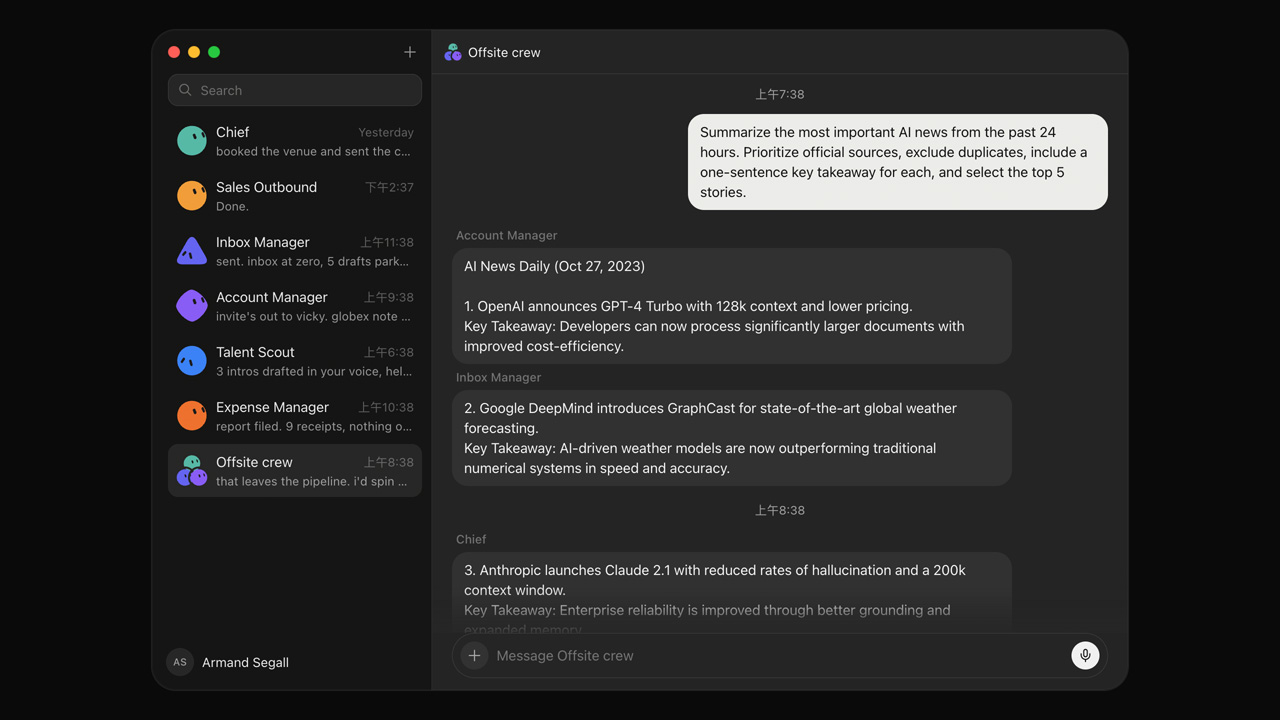This screenshot has width=1280, height=720.
Task: Click the user's Summarize AI news message bubble
Action: tap(898, 162)
